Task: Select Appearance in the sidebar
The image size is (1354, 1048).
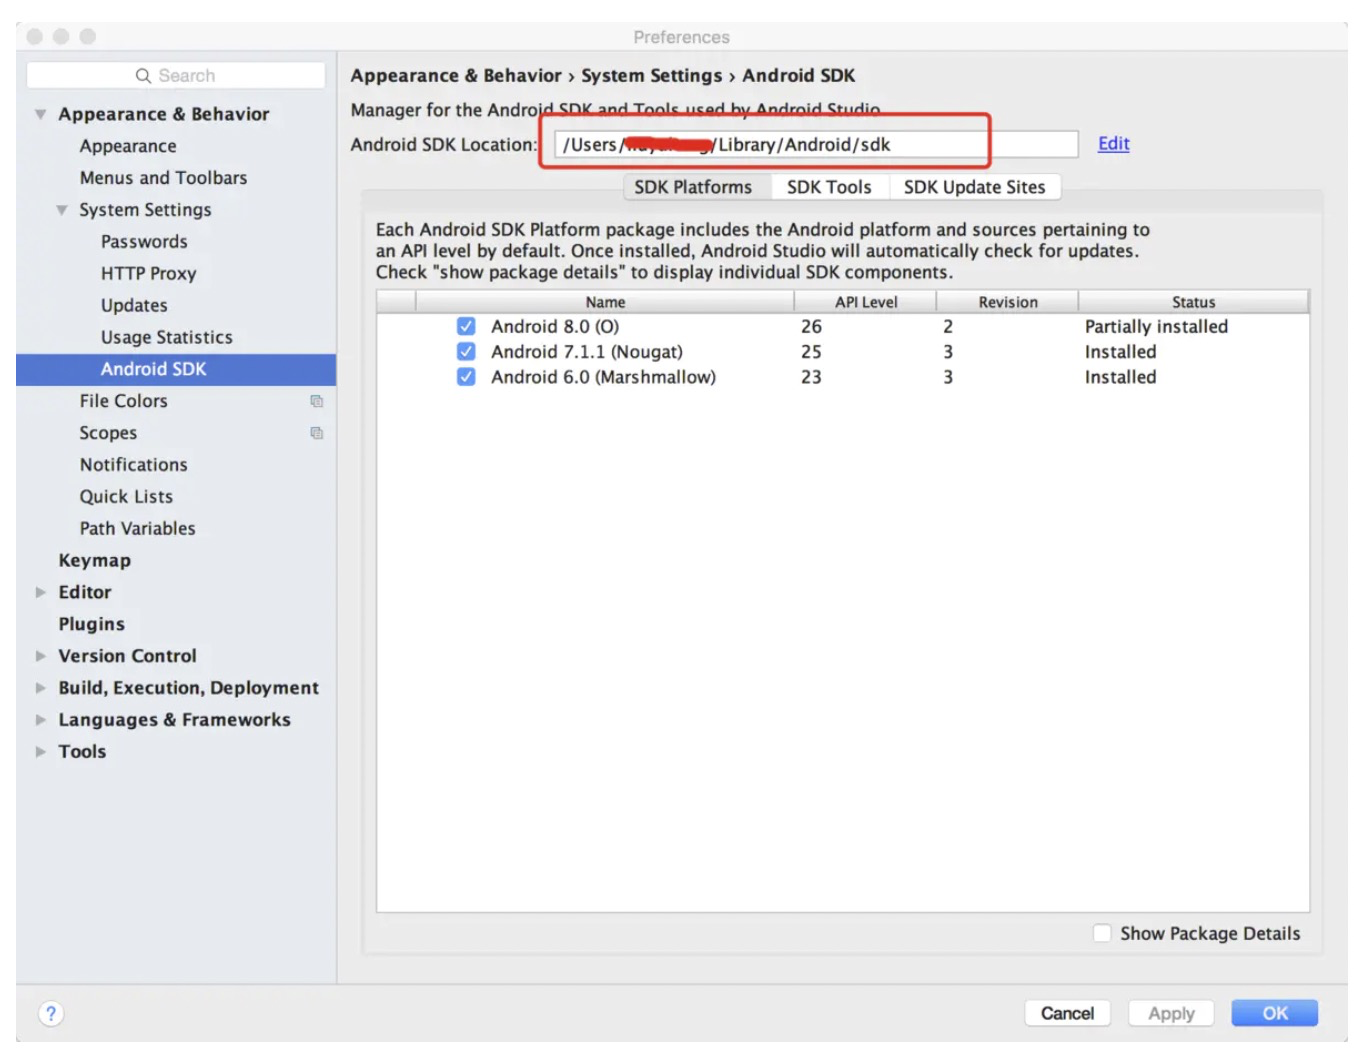Action: tap(128, 146)
